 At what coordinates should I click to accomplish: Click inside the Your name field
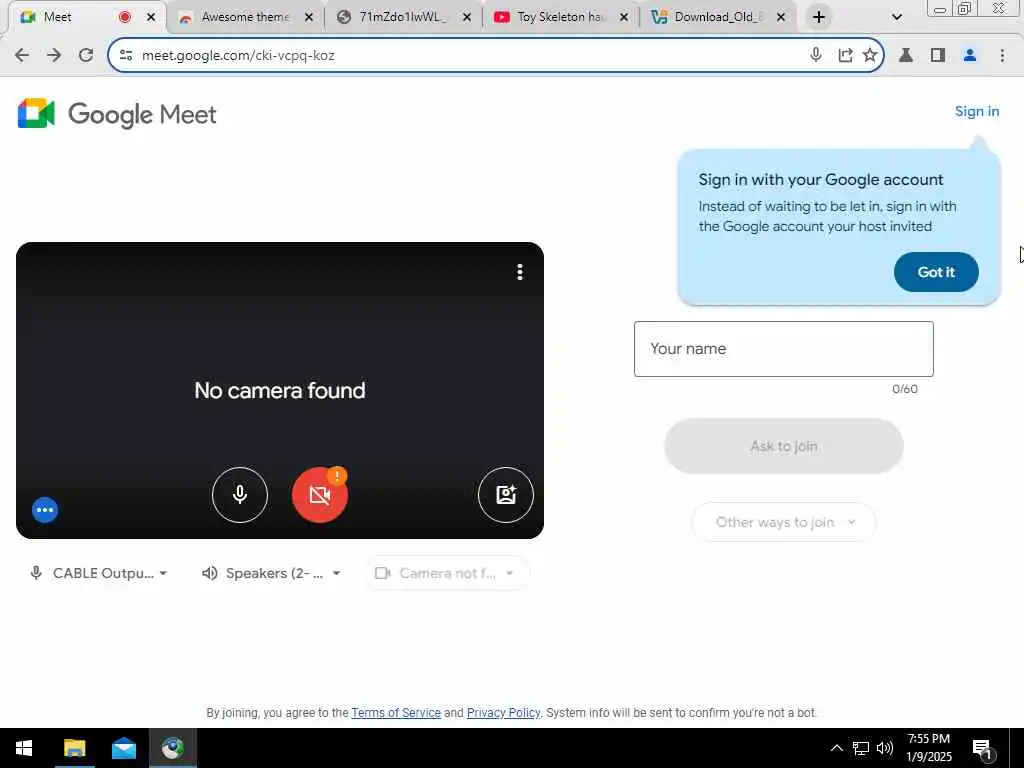[784, 349]
